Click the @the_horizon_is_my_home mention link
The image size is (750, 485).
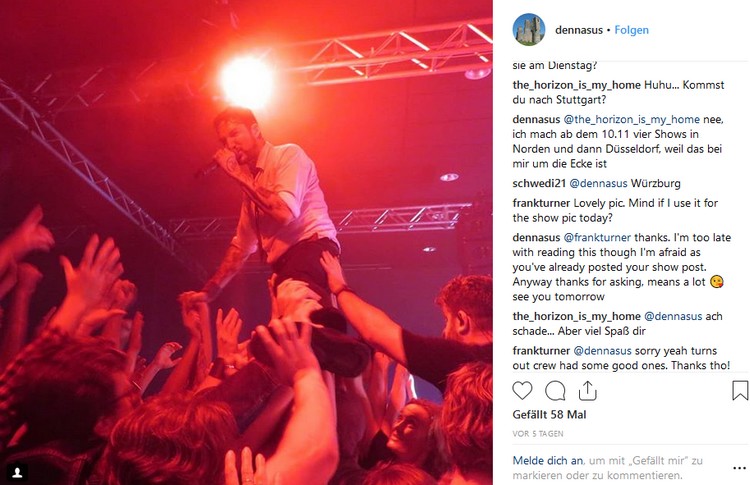(x=631, y=119)
